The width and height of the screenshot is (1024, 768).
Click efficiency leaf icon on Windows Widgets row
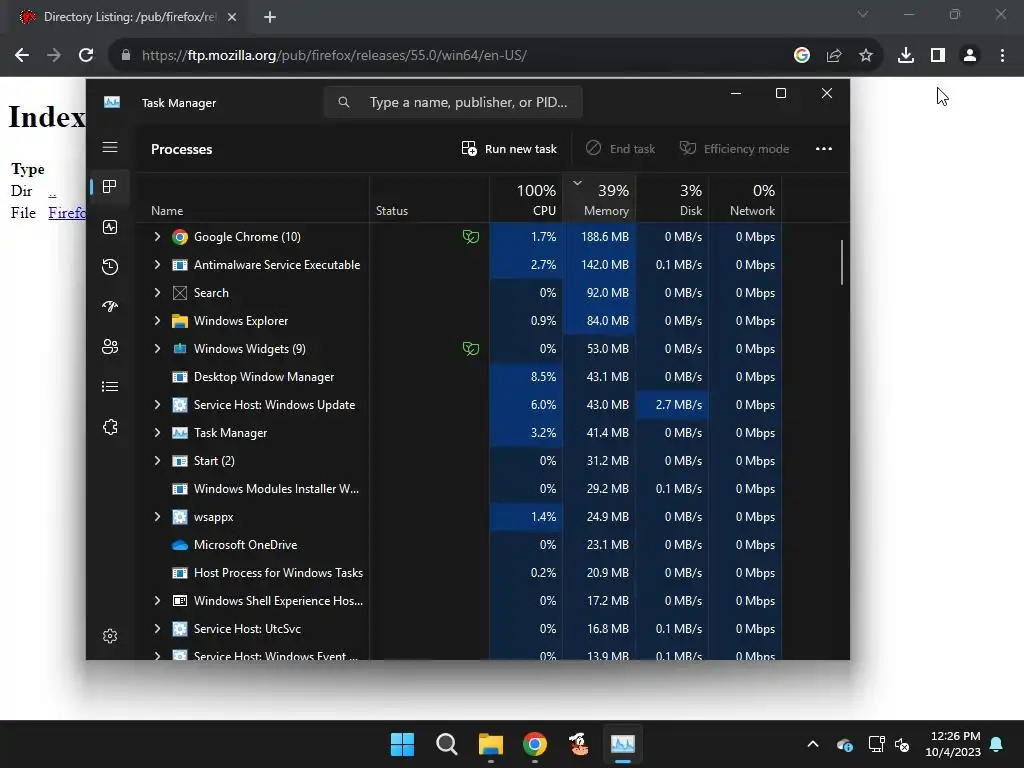coord(471,349)
